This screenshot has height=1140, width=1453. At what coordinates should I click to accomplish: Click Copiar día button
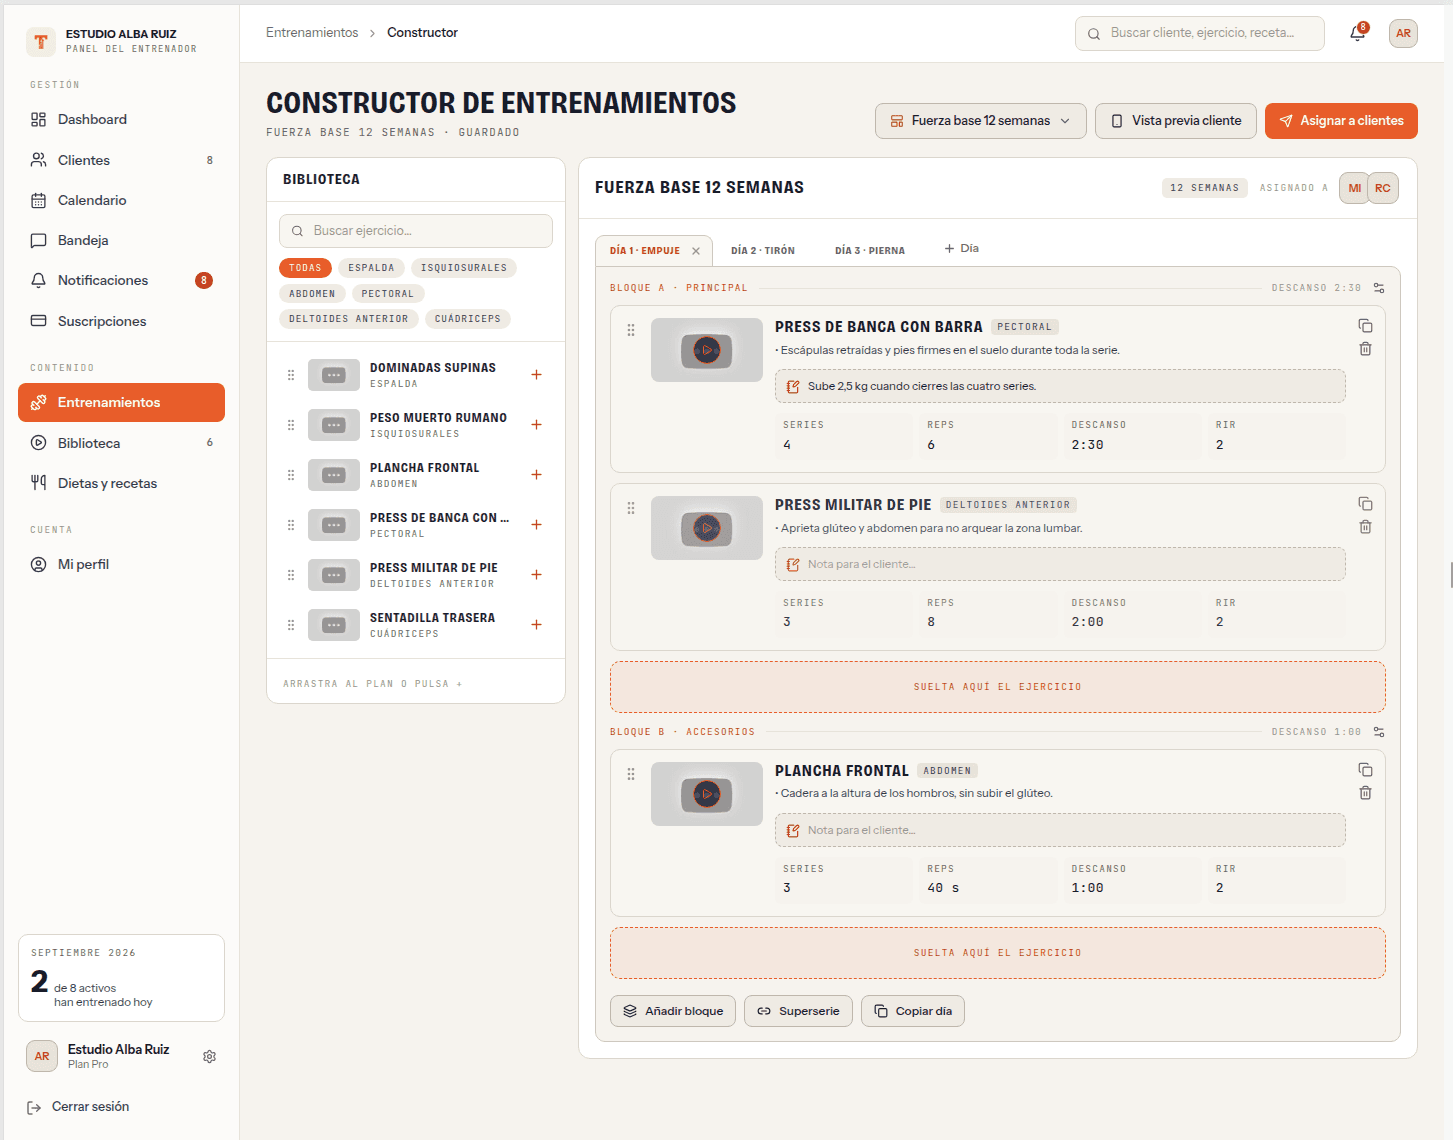(x=913, y=1011)
